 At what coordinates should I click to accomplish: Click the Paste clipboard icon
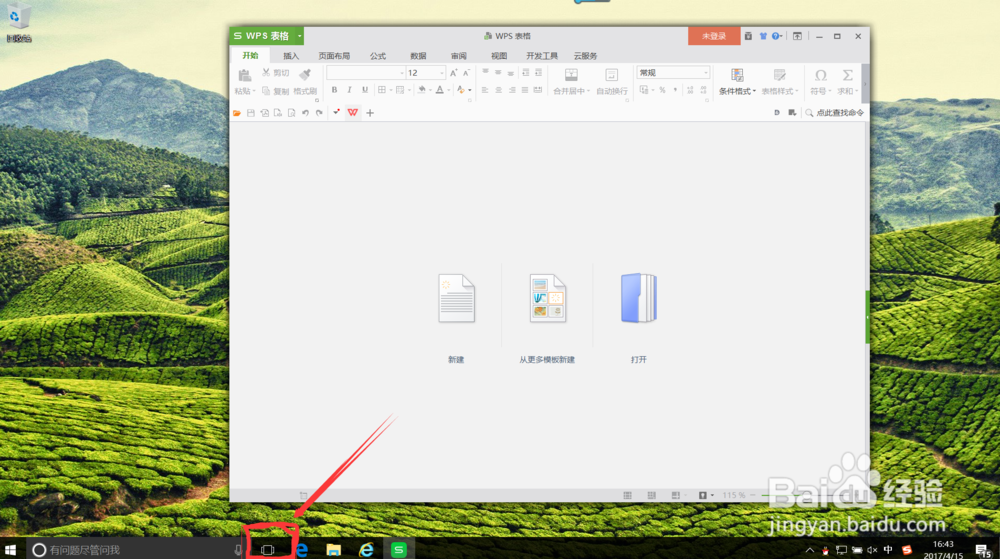[x=244, y=76]
